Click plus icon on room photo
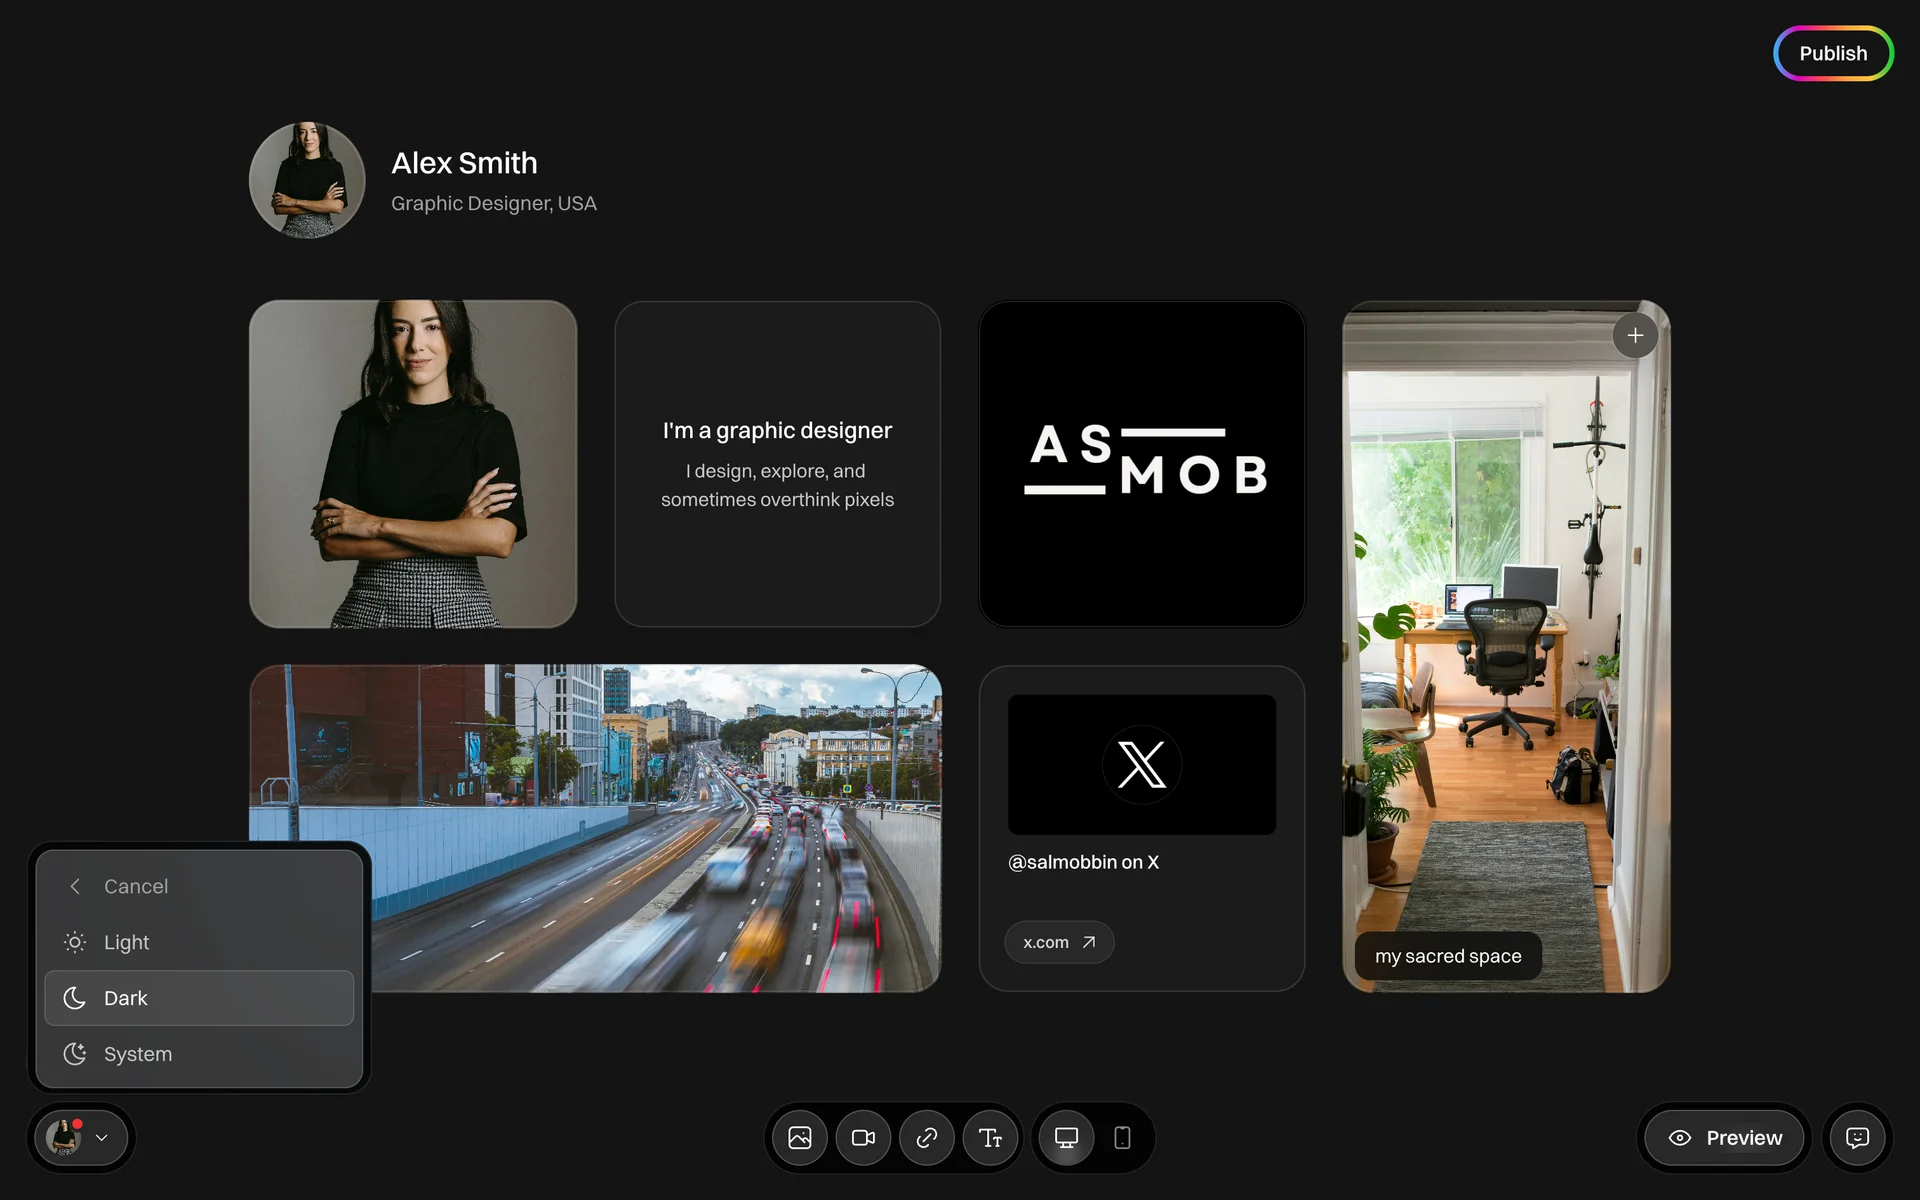The image size is (1920, 1200). (1635, 336)
